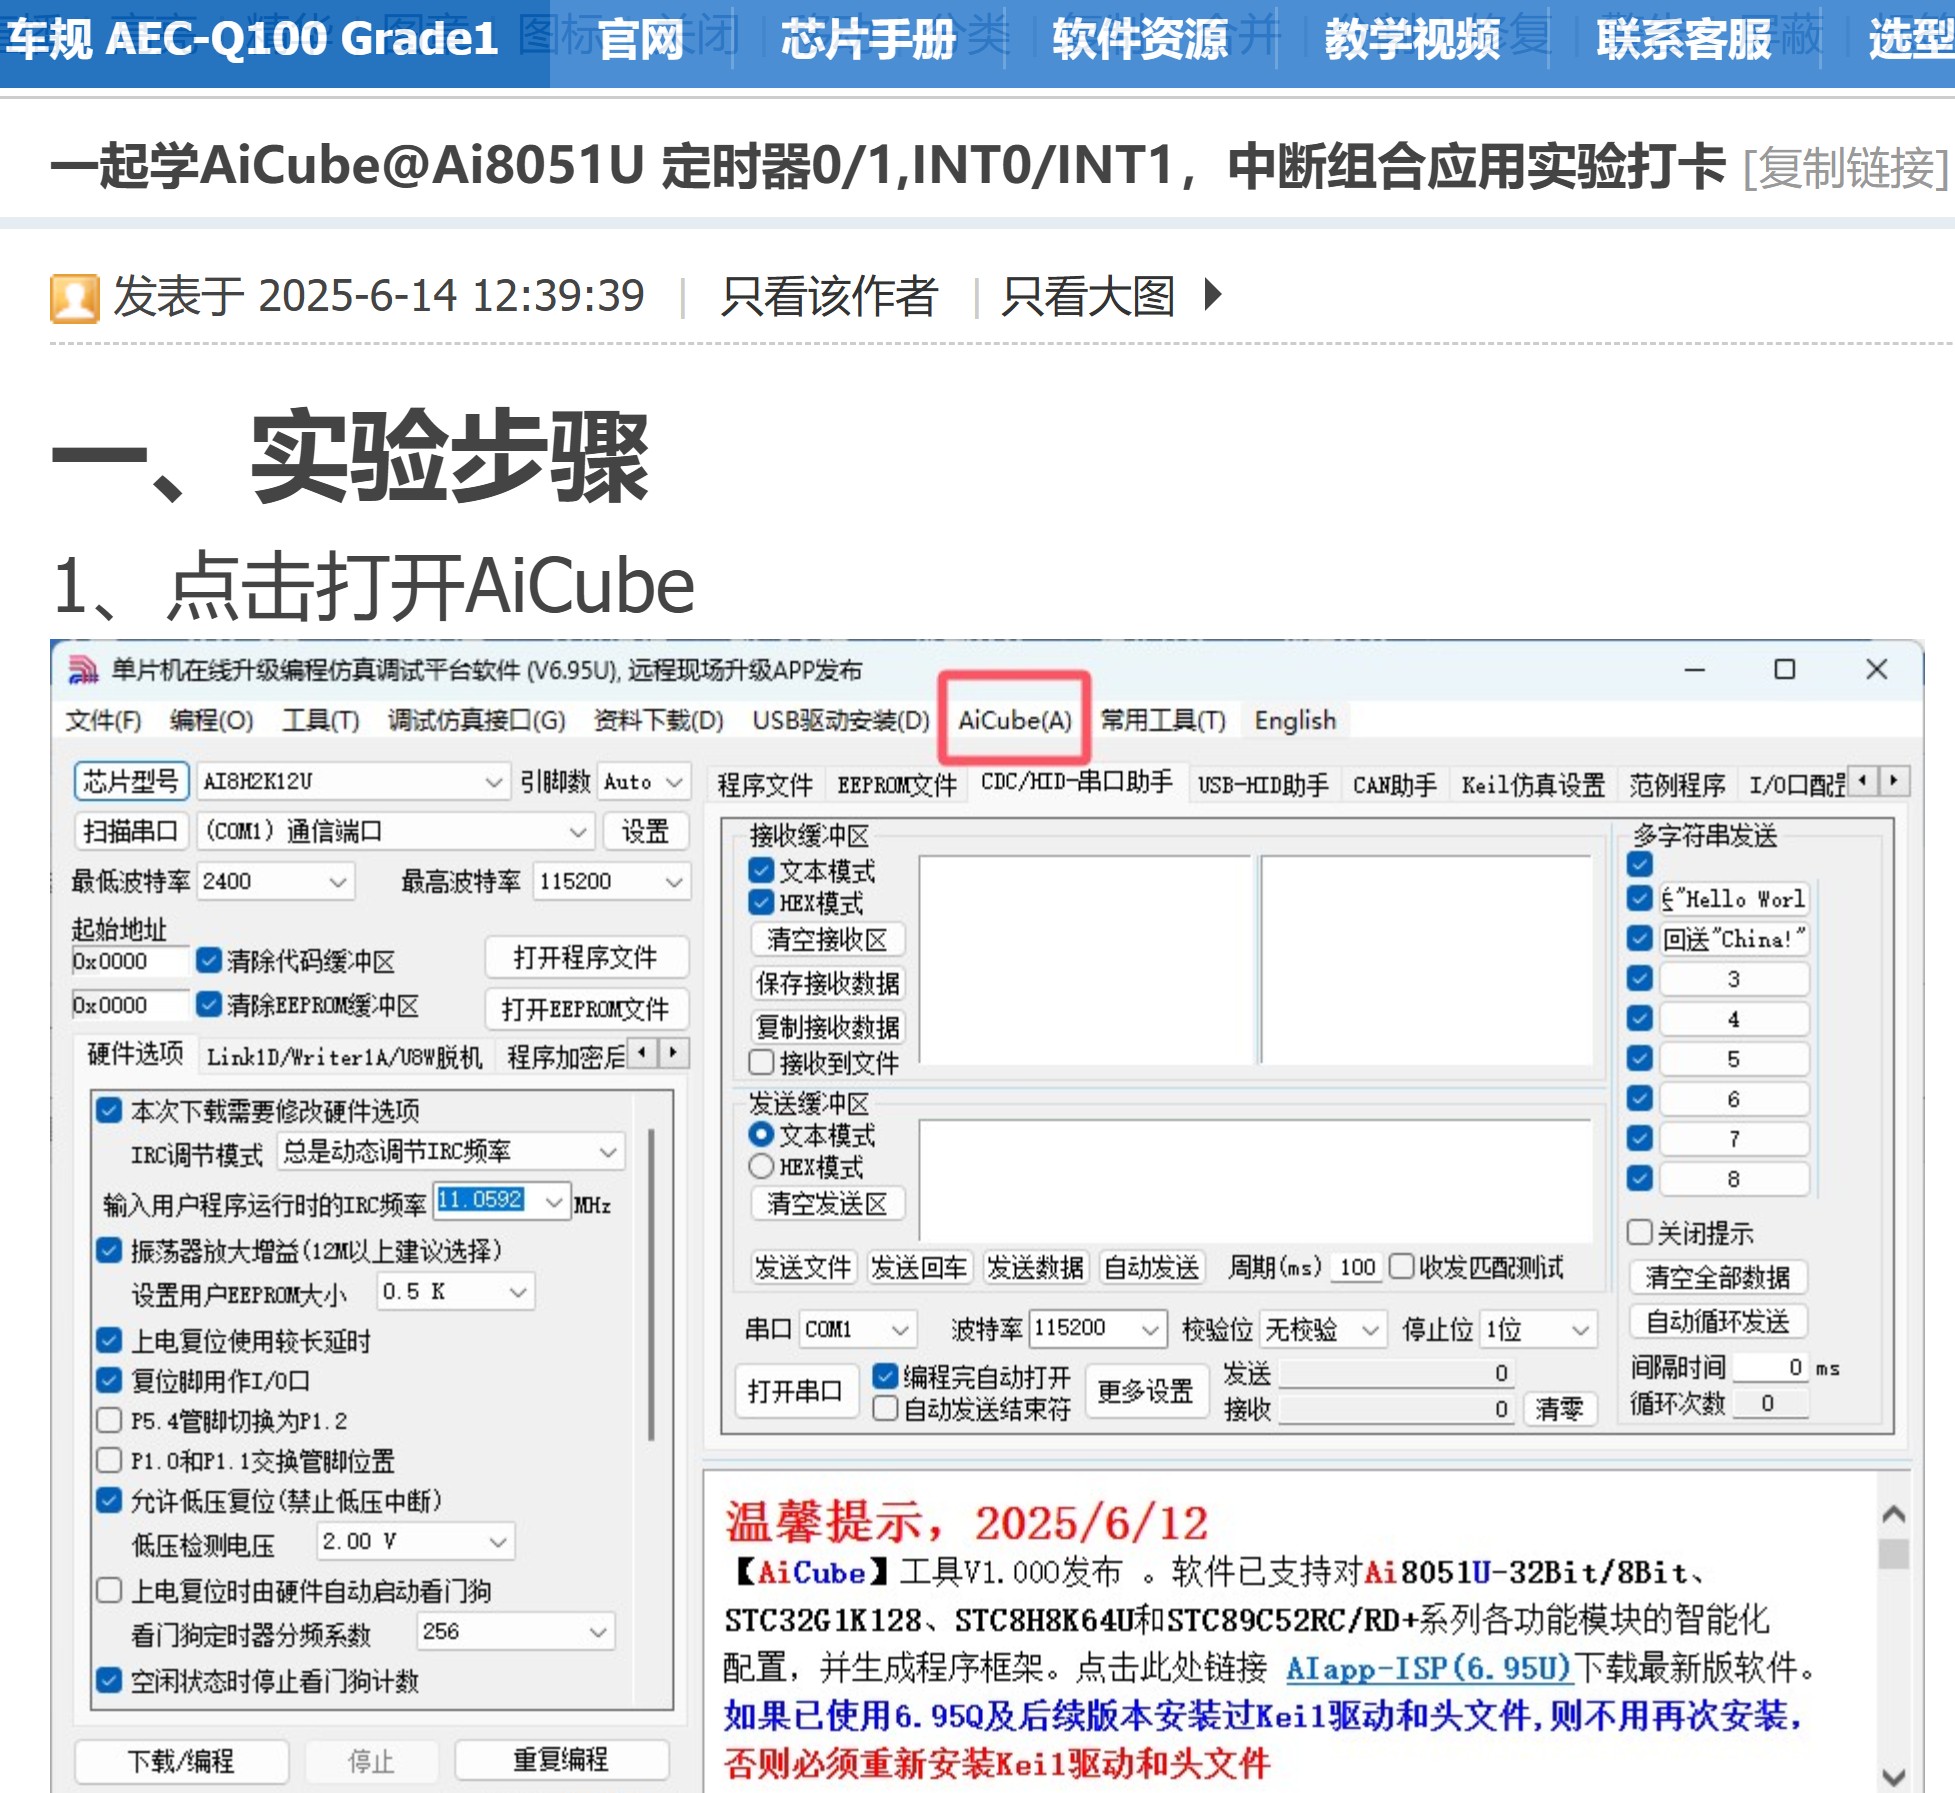This screenshot has height=1793, width=1955.
Task: Toggle 文本模式 checkbox in 接收缓冲区
Action: point(761,870)
